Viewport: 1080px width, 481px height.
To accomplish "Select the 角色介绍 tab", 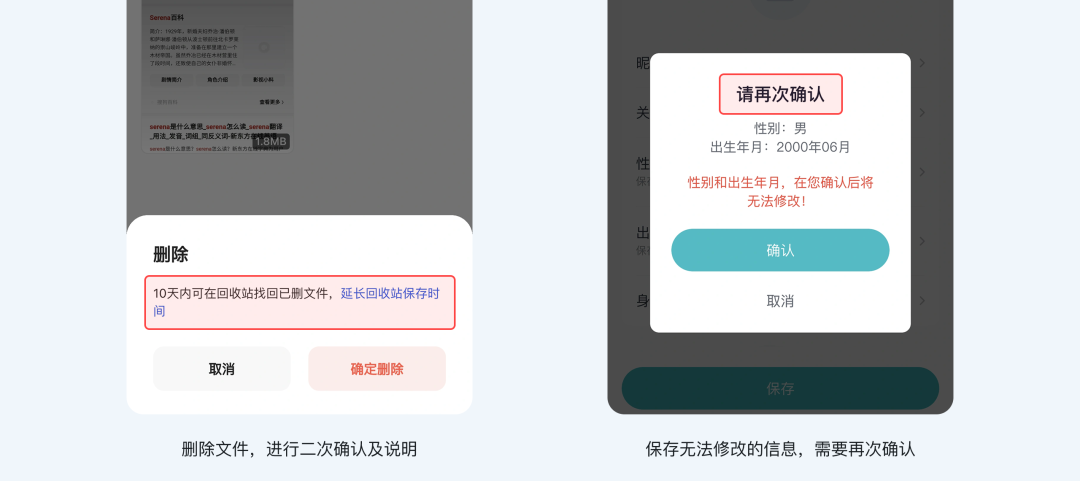I will 218,80.
